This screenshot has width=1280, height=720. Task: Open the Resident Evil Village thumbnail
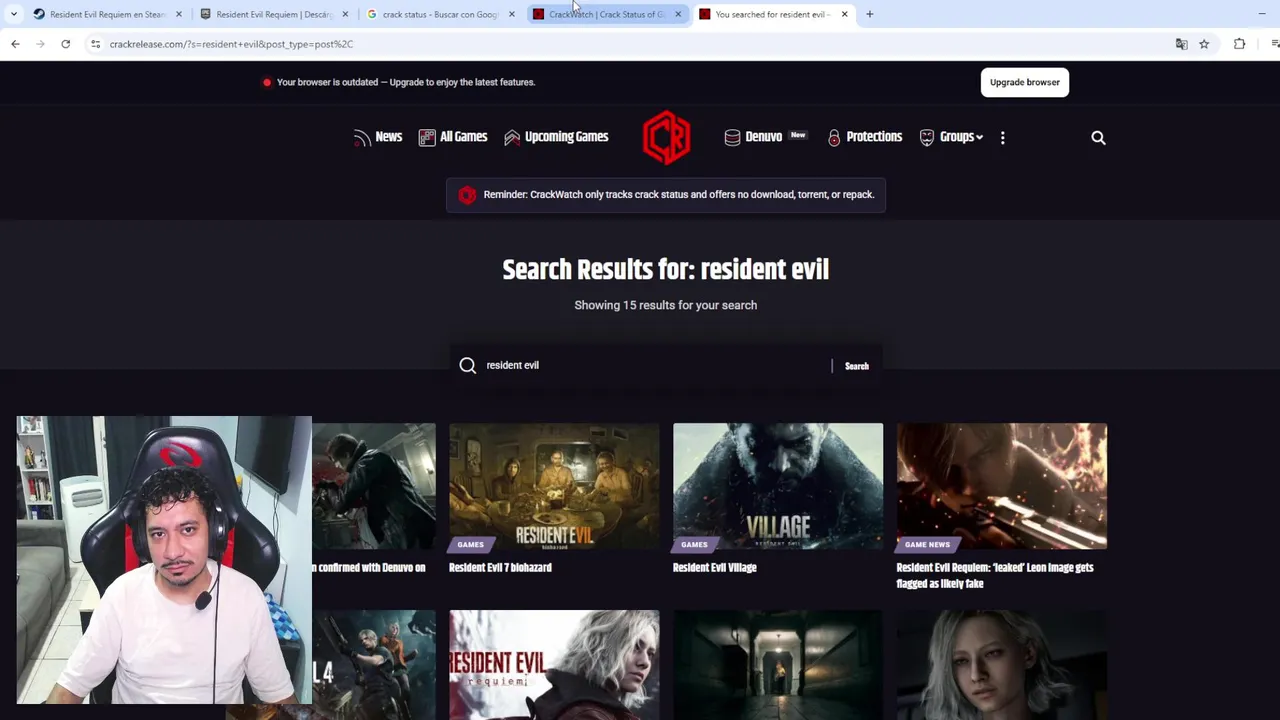point(778,486)
